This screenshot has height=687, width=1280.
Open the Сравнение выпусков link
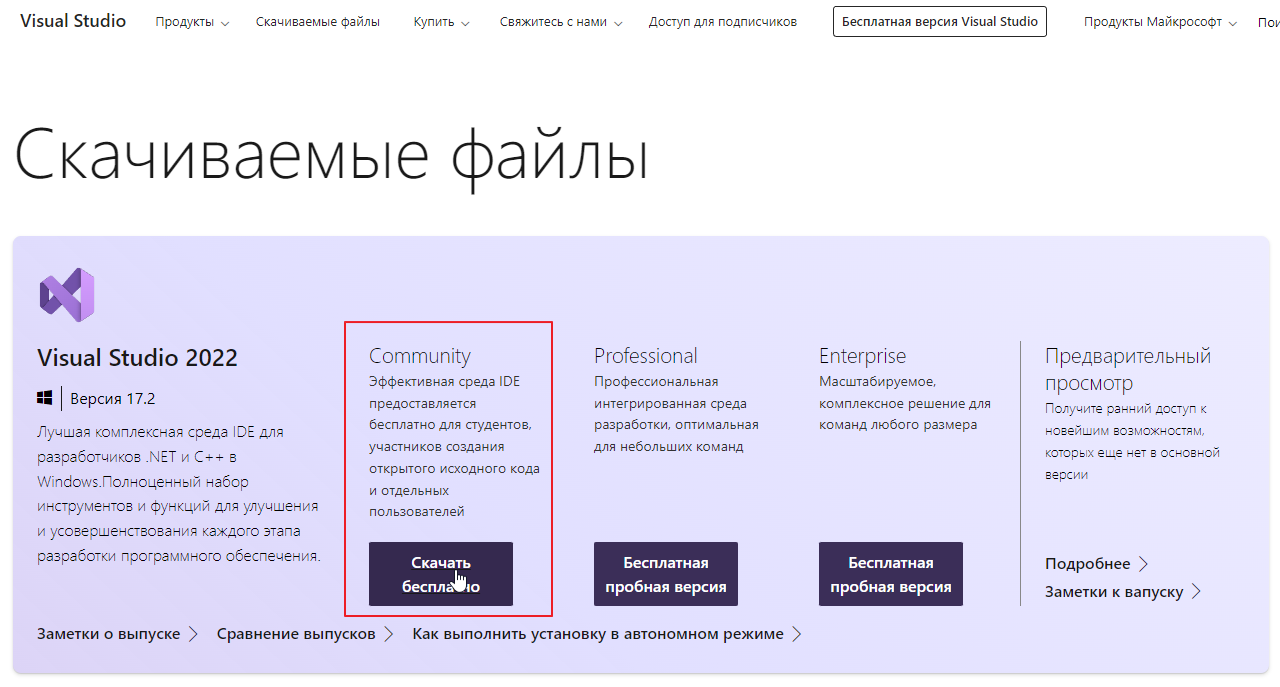(304, 634)
